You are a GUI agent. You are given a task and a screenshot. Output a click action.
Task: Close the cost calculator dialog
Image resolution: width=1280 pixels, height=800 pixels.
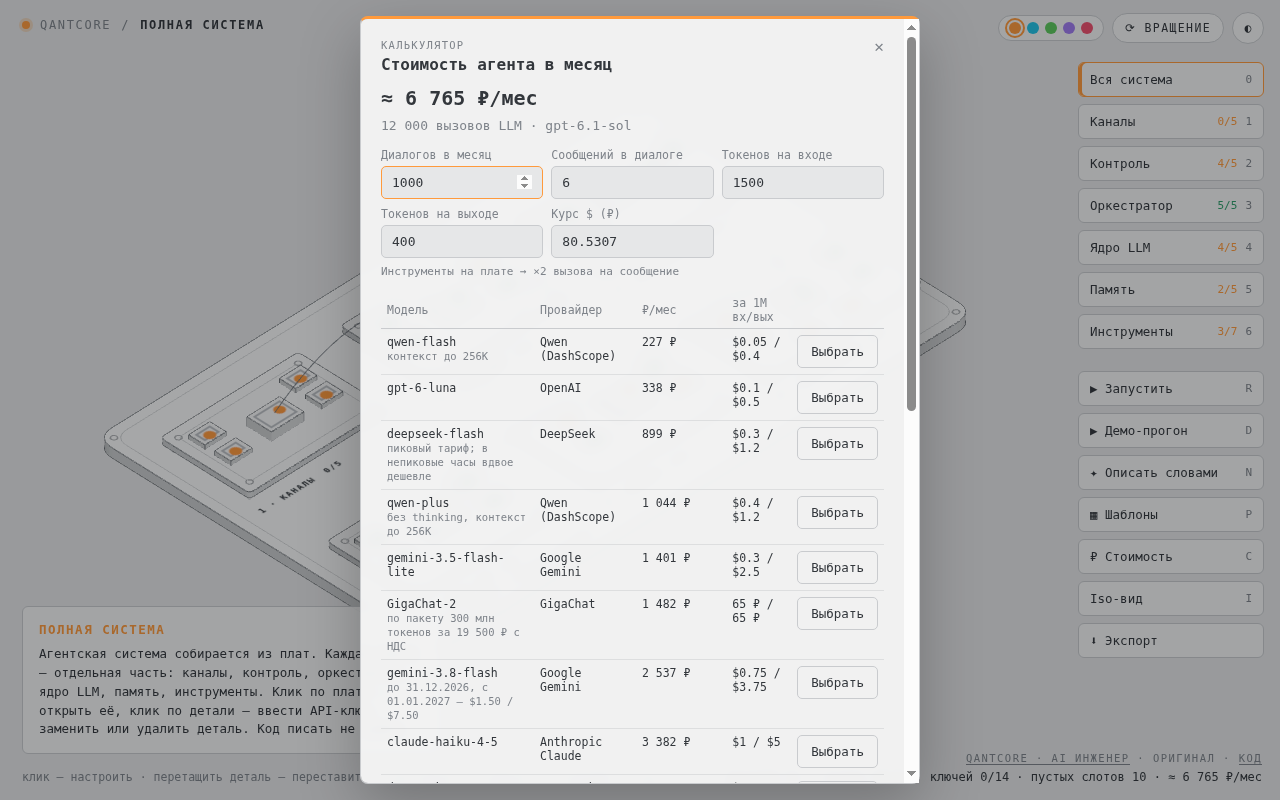[879, 48]
